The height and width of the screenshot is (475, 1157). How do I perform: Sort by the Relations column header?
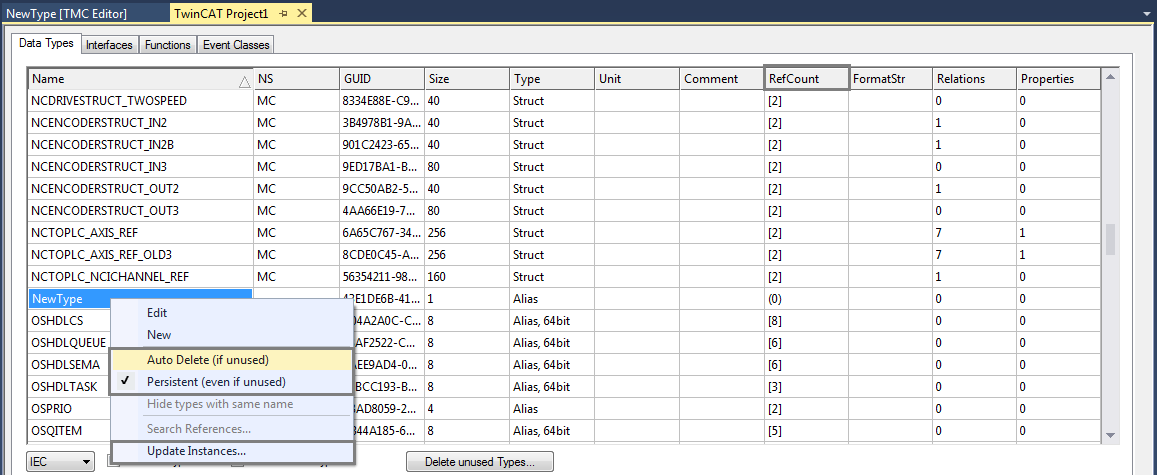coord(975,79)
